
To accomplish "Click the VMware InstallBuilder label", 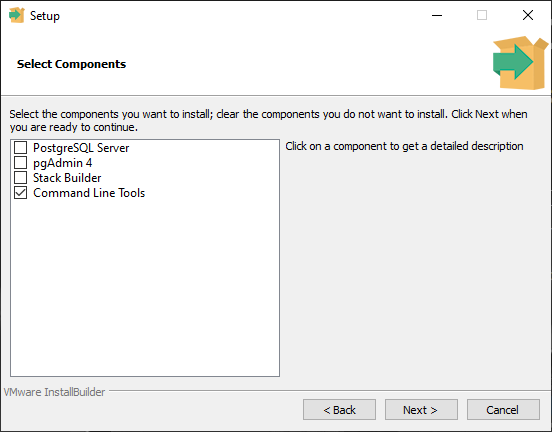I will tap(54, 392).
